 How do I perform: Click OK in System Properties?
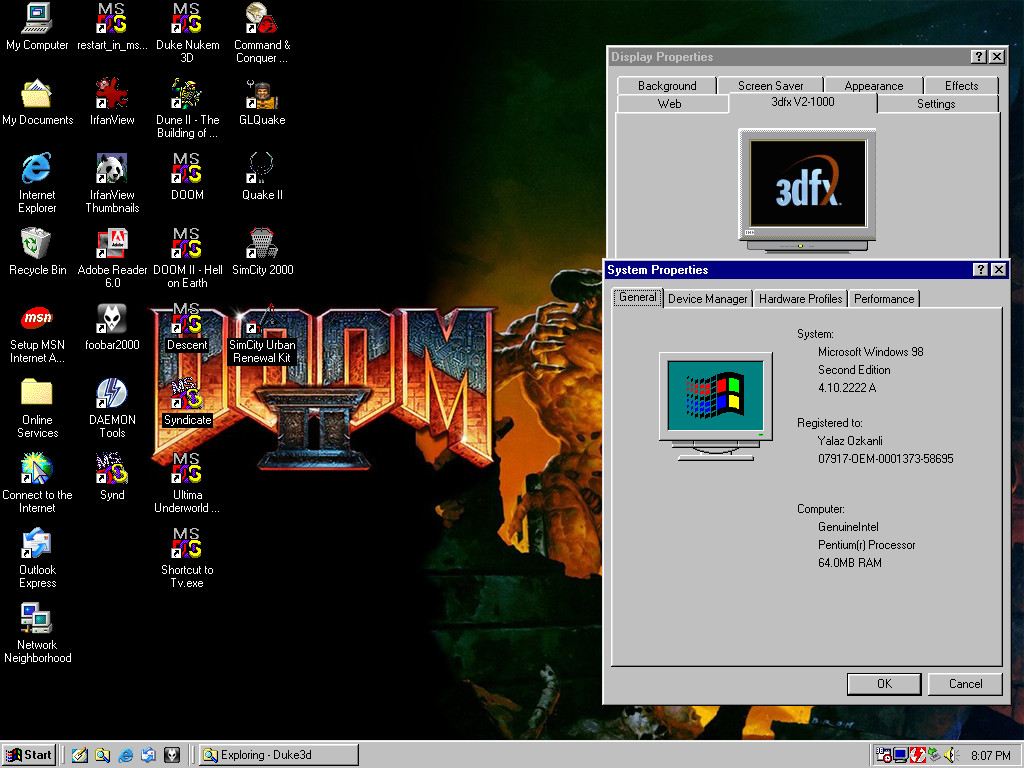pyautogui.click(x=884, y=684)
